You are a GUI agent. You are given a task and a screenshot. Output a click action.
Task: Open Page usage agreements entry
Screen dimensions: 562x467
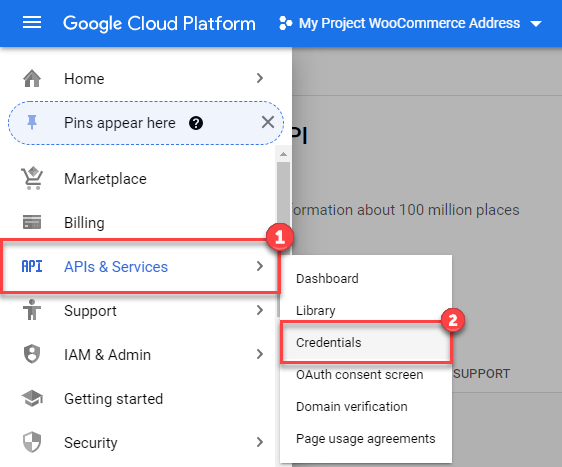pyautogui.click(x=366, y=439)
